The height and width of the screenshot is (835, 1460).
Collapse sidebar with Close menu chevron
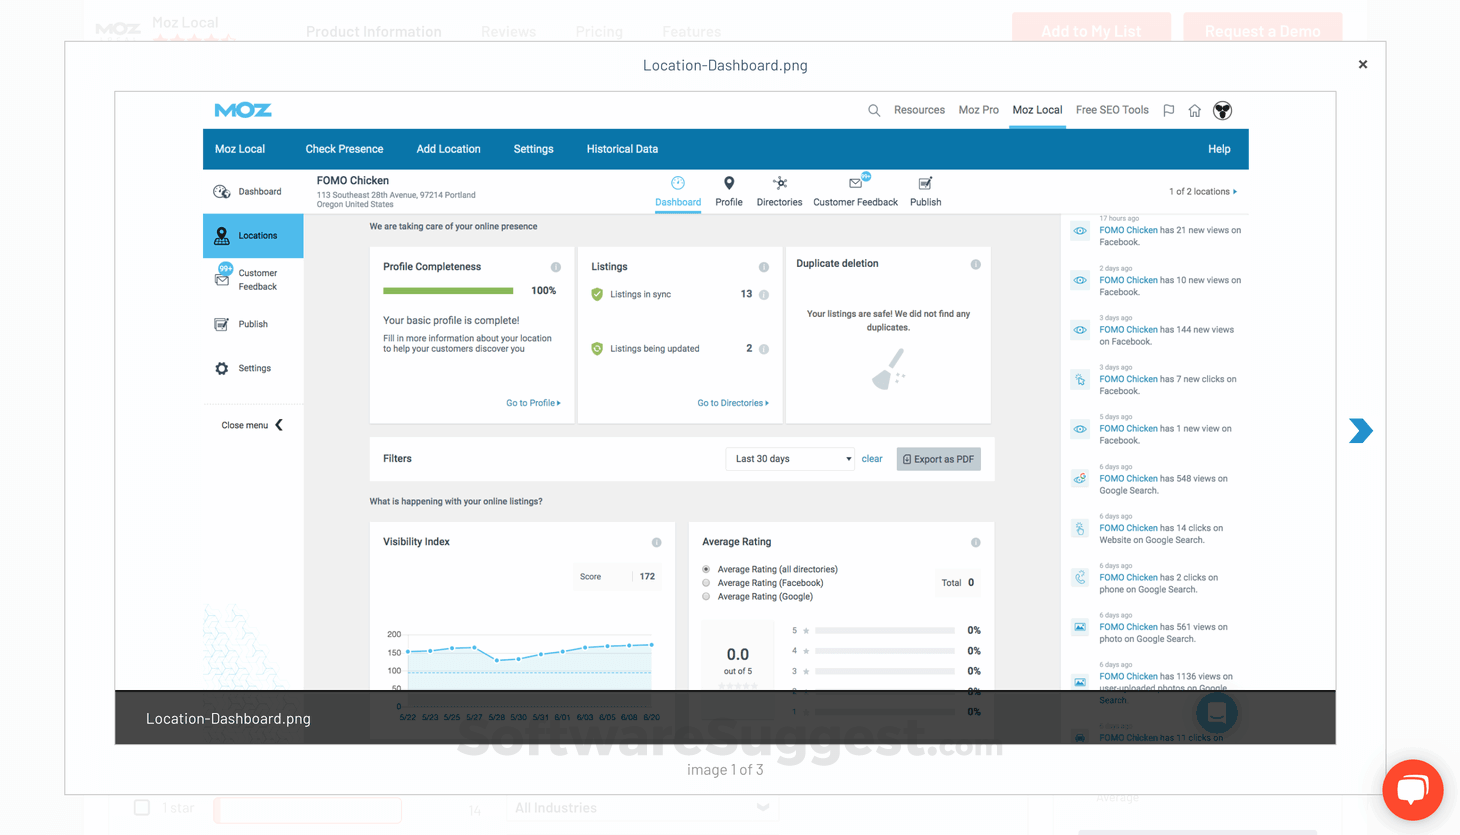coord(279,425)
